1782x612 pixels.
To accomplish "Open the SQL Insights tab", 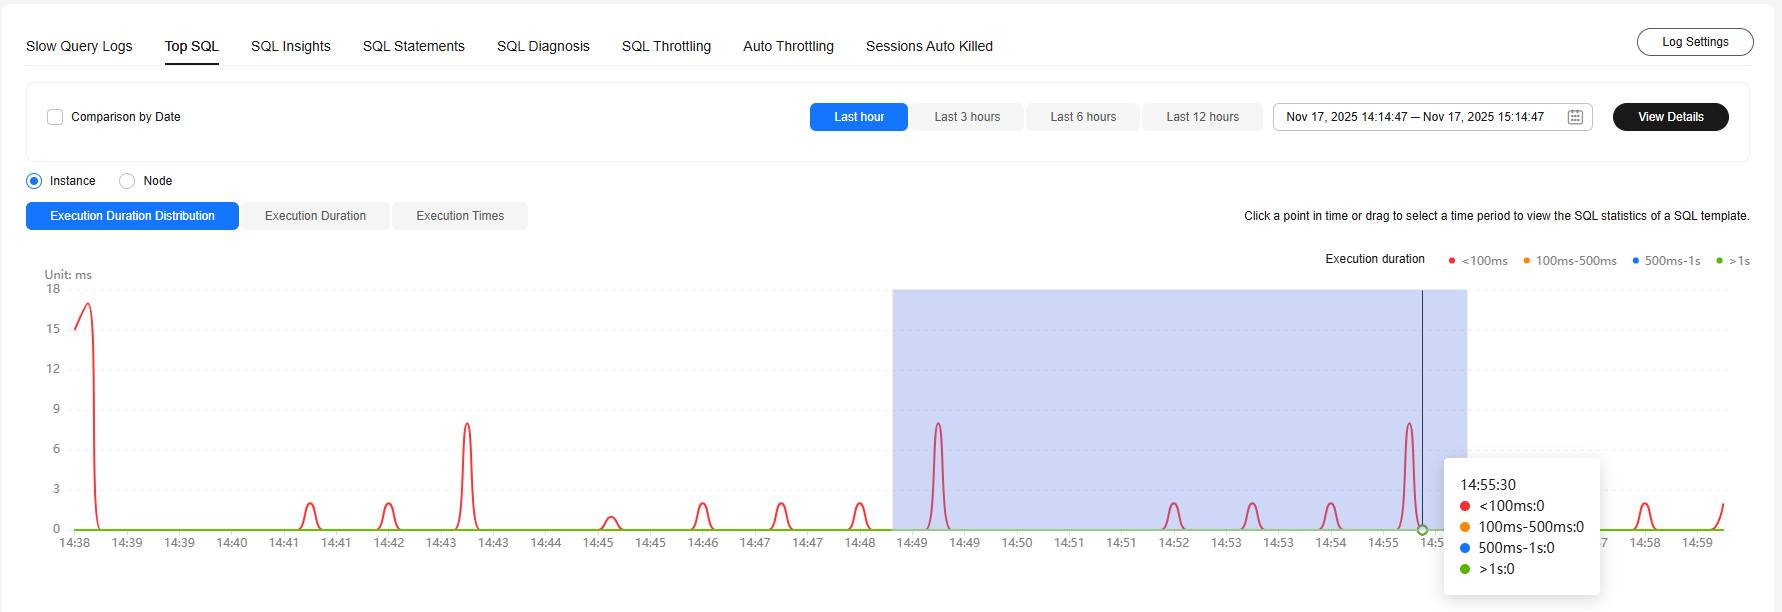I will 291,46.
